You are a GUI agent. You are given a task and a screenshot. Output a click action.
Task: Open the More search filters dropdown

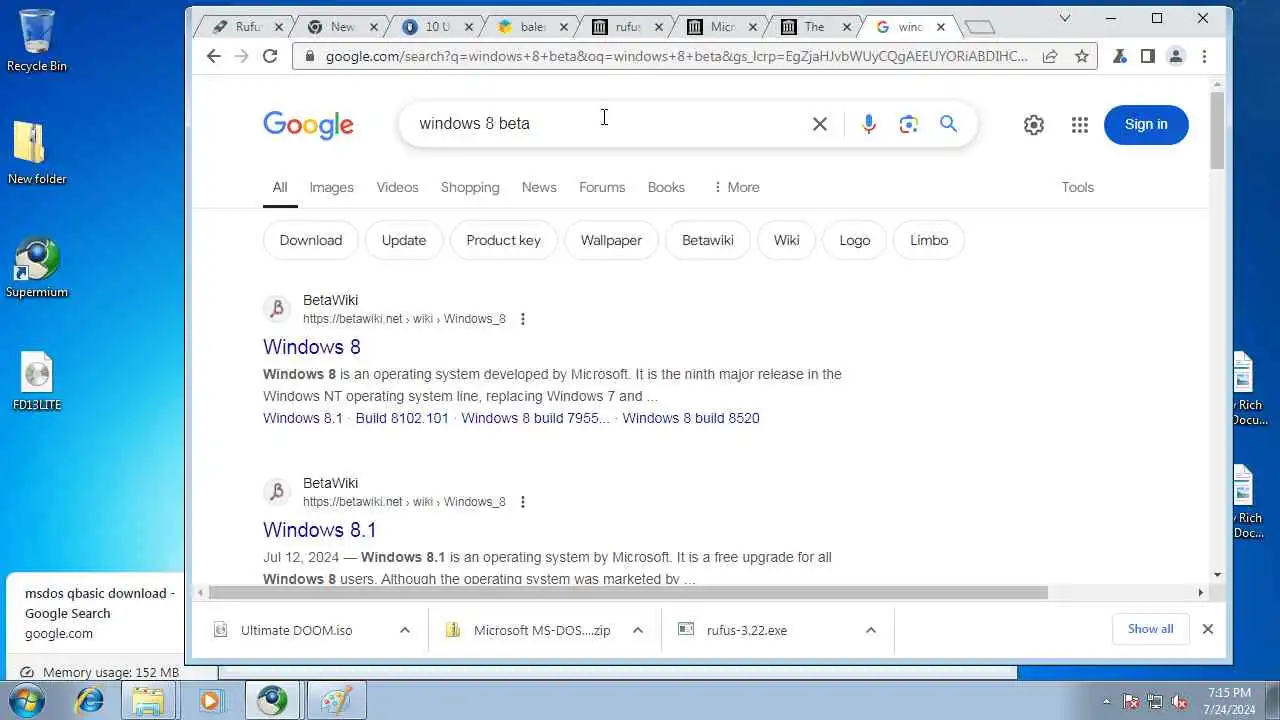coord(736,187)
